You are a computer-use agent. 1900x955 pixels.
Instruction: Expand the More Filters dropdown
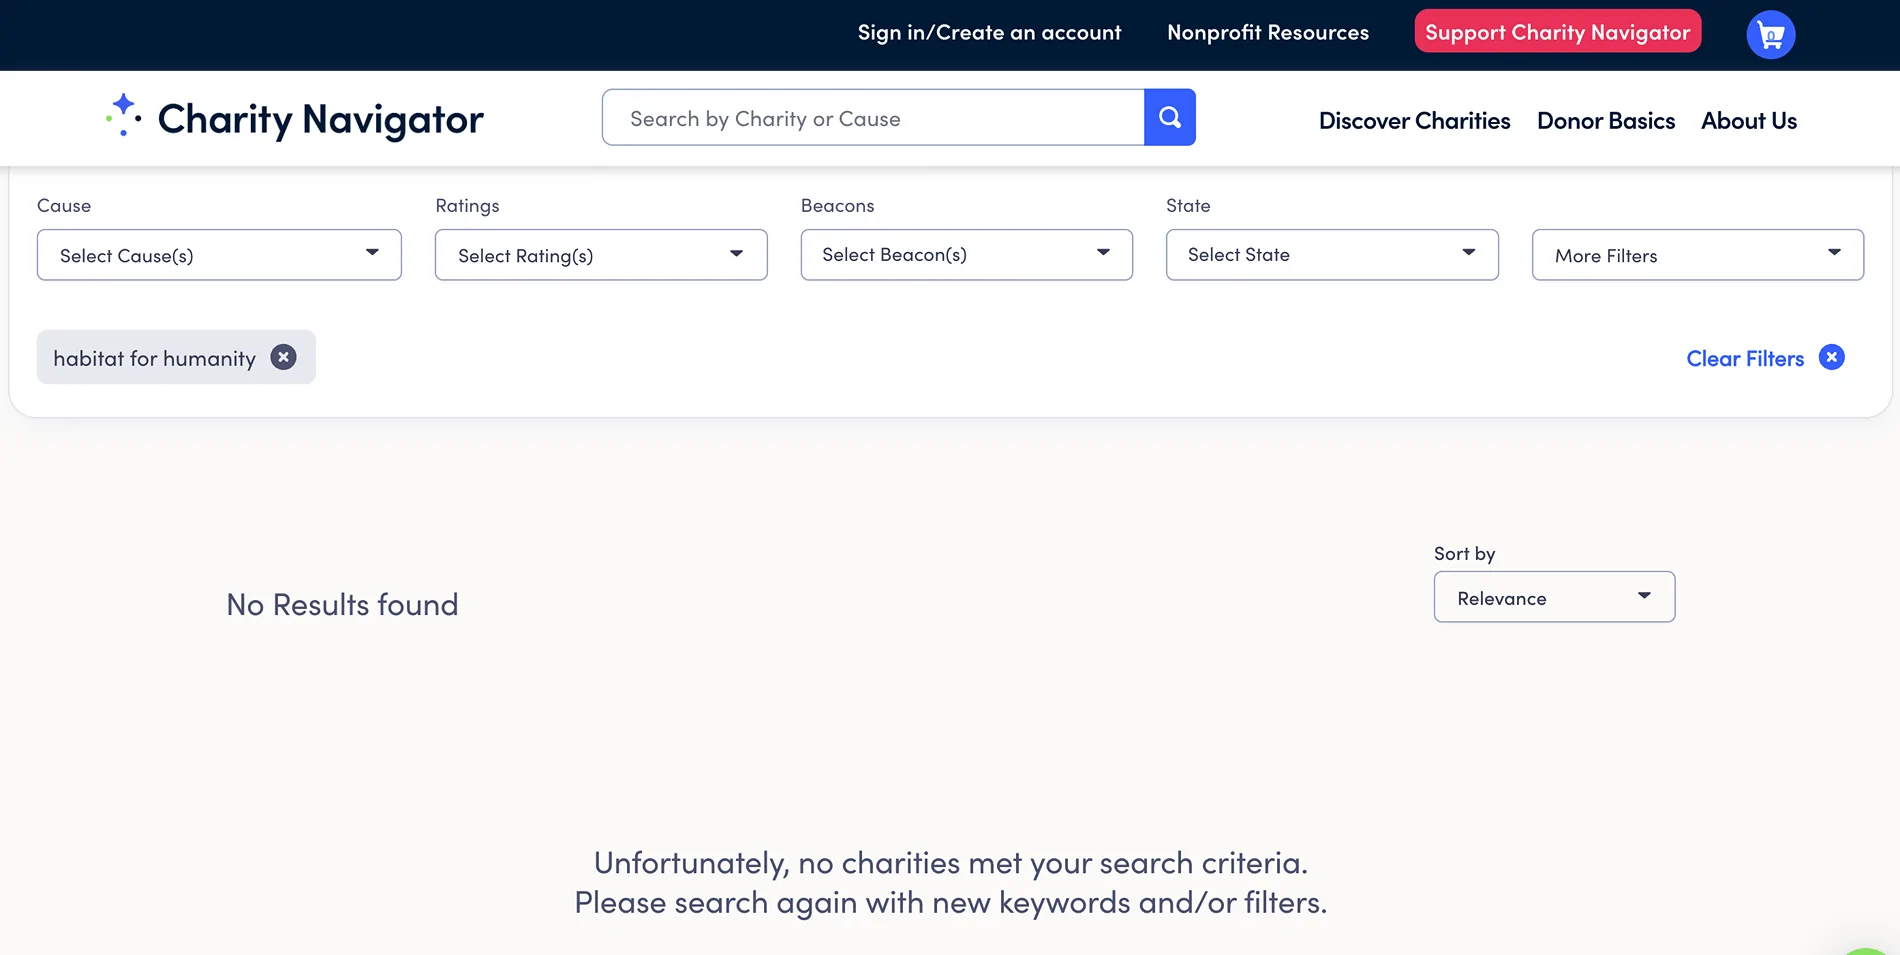[x=1698, y=255]
